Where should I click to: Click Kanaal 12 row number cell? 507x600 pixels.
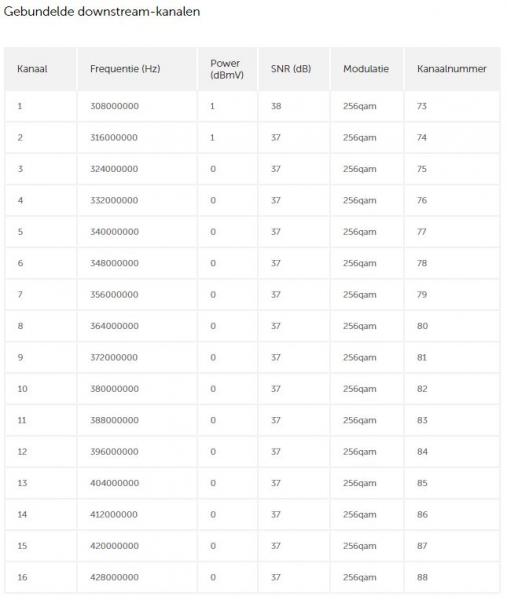coord(22,452)
